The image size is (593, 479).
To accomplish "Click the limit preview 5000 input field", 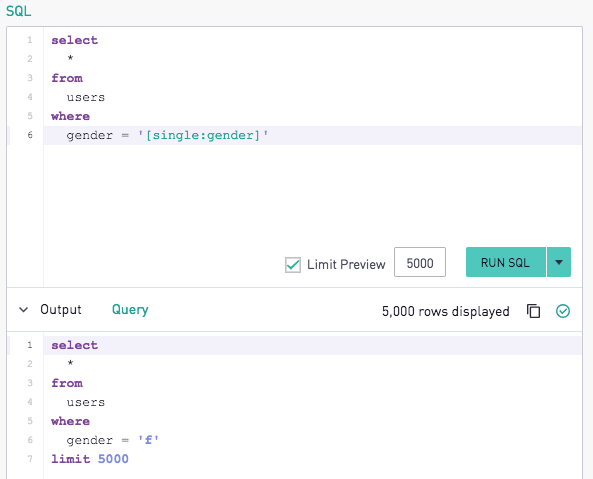I will point(420,262).
